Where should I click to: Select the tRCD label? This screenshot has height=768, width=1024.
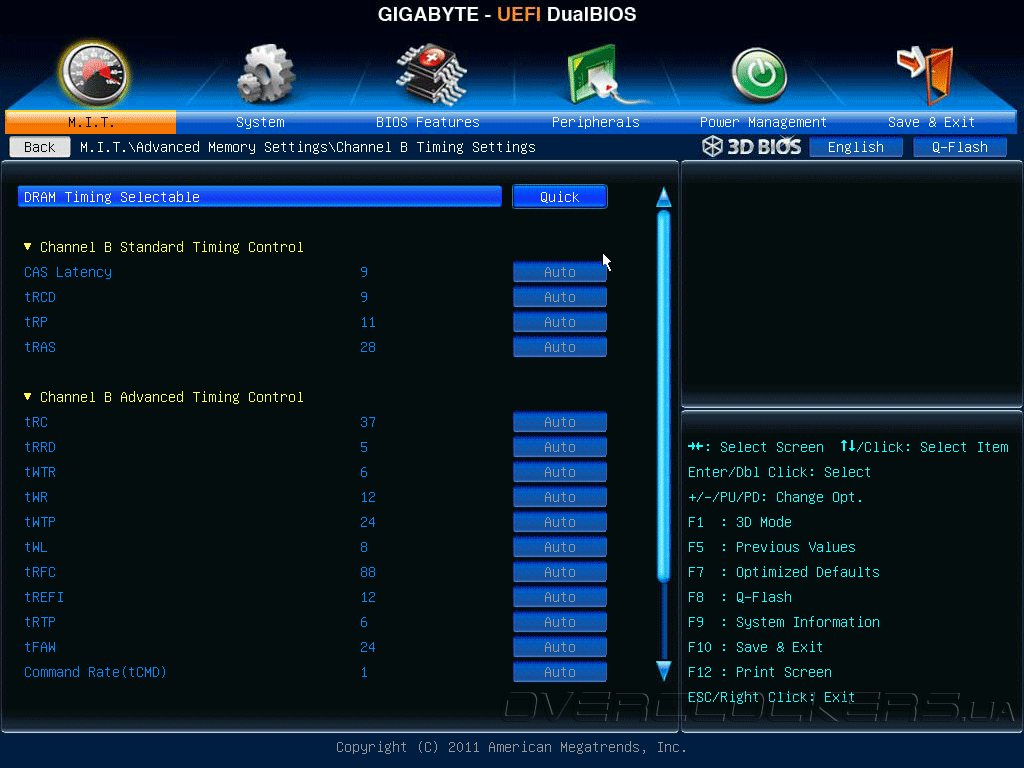(40, 296)
